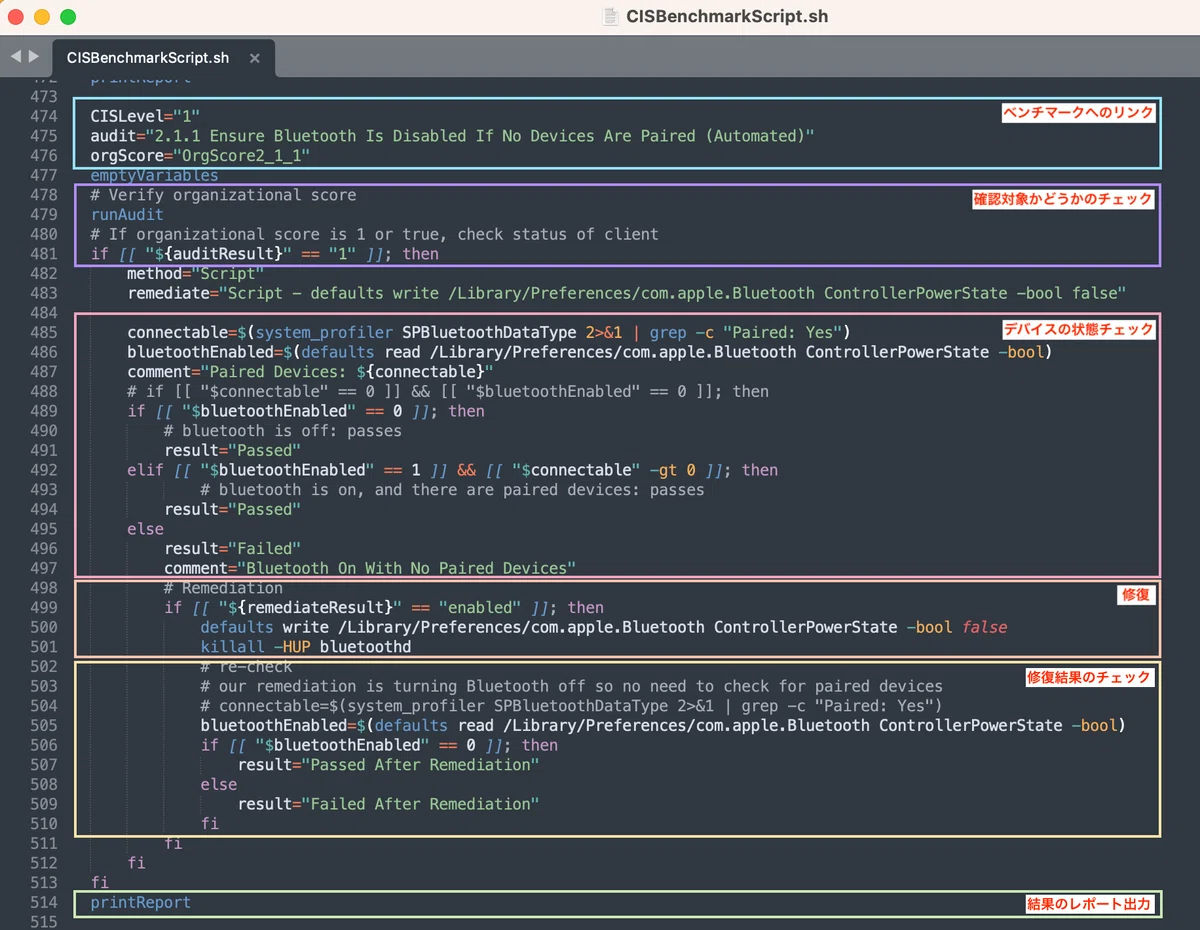Click the printReport line on 514
The image size is (1200, 930).
tap(140, 902)
